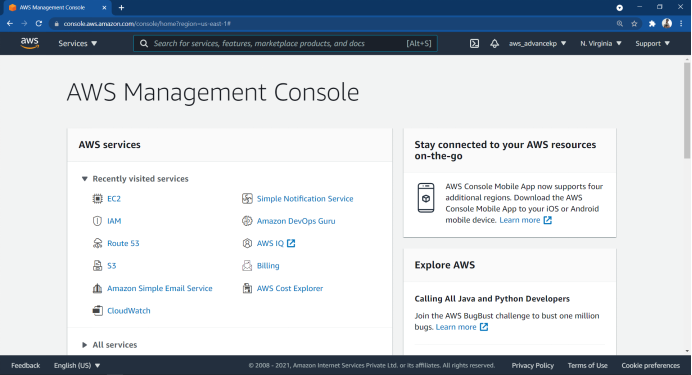Open the English (US) language dropdown
Screen dimensions: 692x375
pyautogui.click(x=77, y=365)
